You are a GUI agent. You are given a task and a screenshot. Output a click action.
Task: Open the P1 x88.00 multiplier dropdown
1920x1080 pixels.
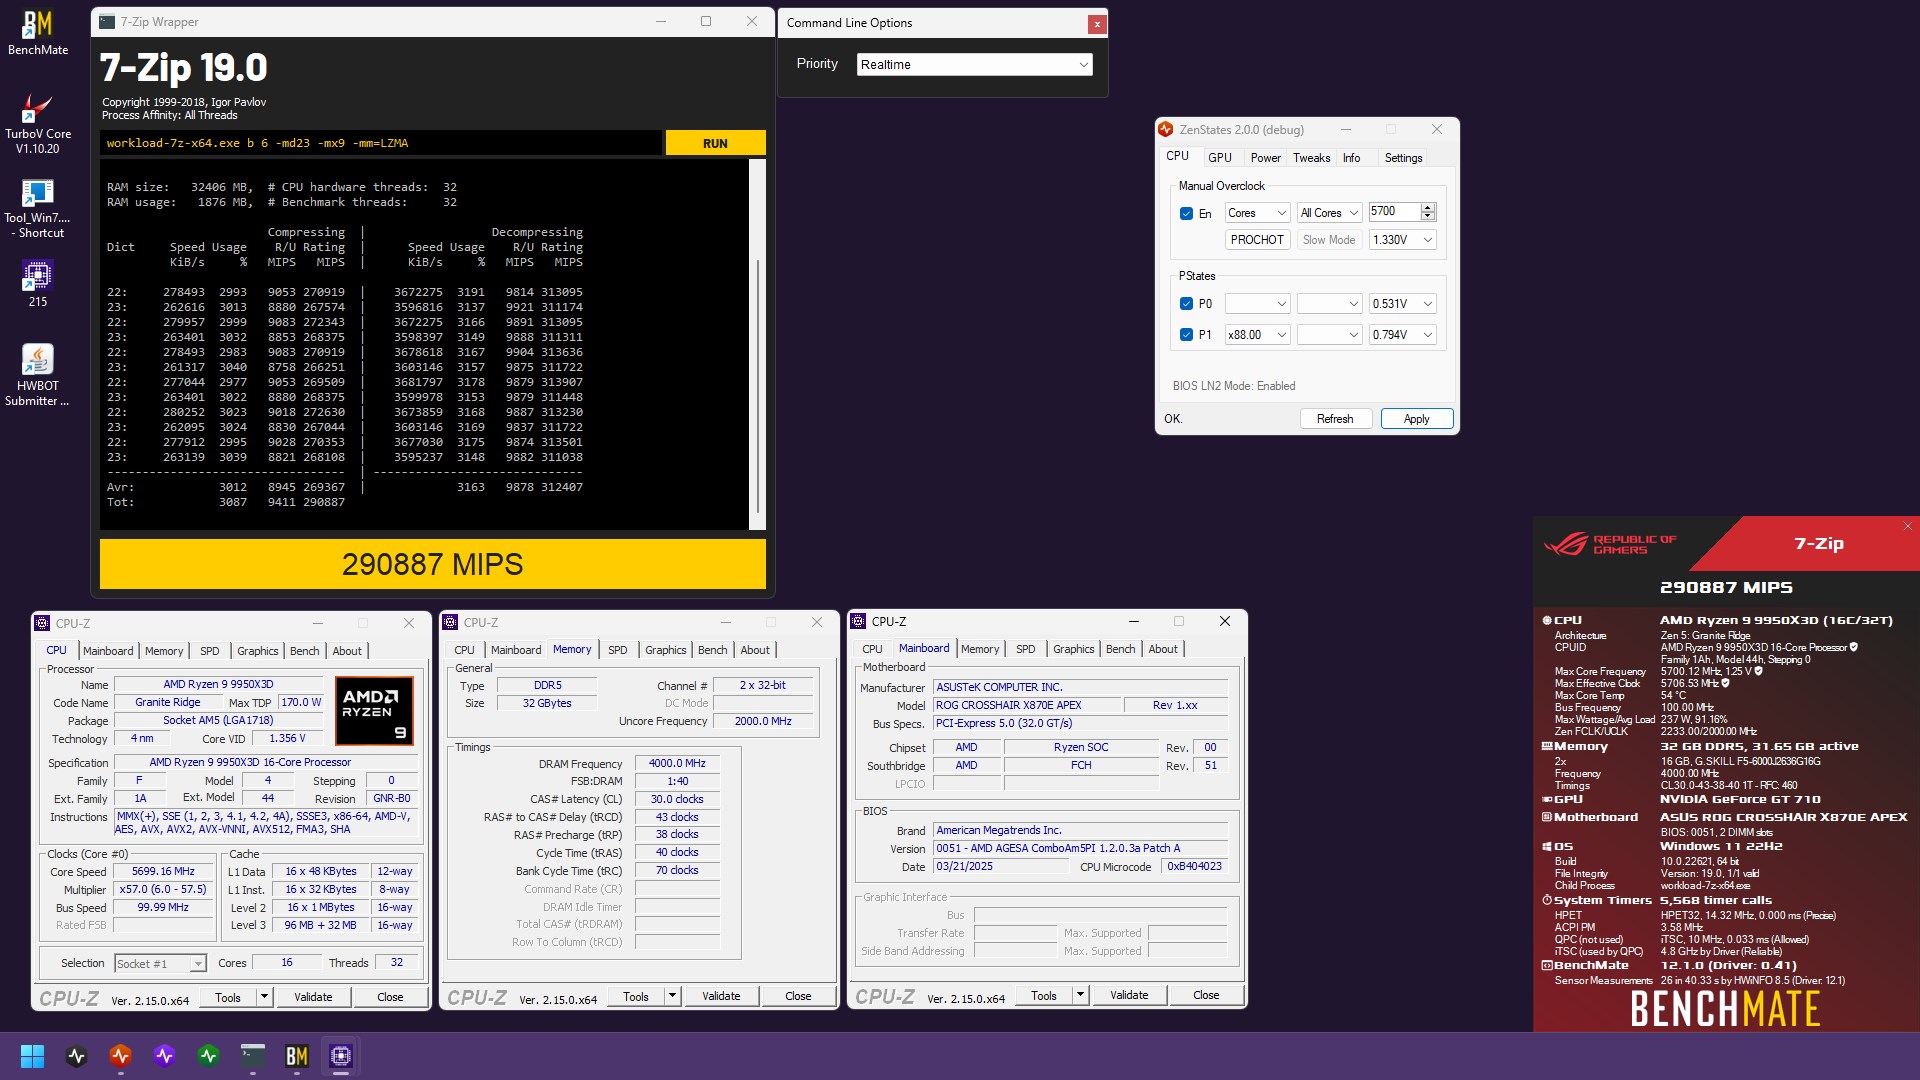point(1257,335)
